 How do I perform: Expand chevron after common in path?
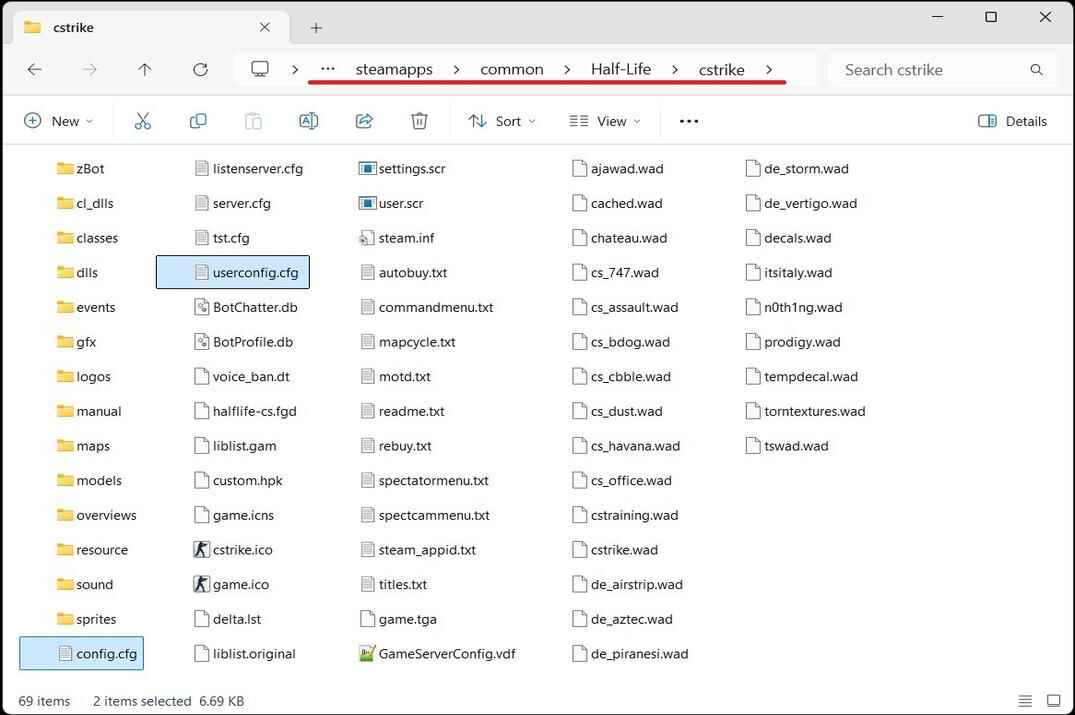pos(567,70)
